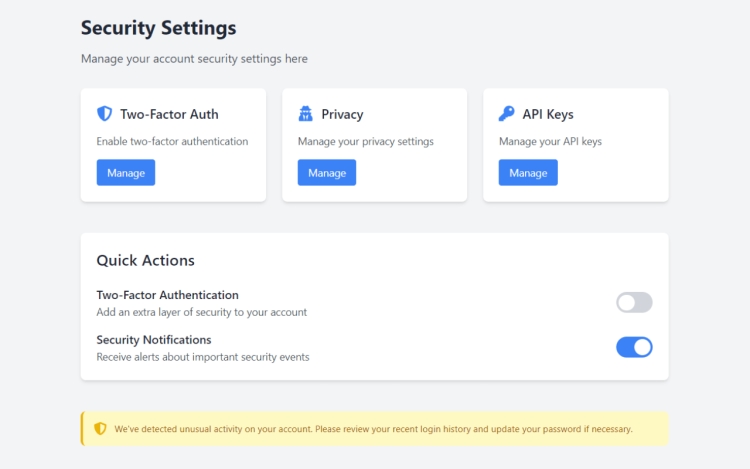
Task: Click the unusual activity warning message
Action: coord(374,429)
